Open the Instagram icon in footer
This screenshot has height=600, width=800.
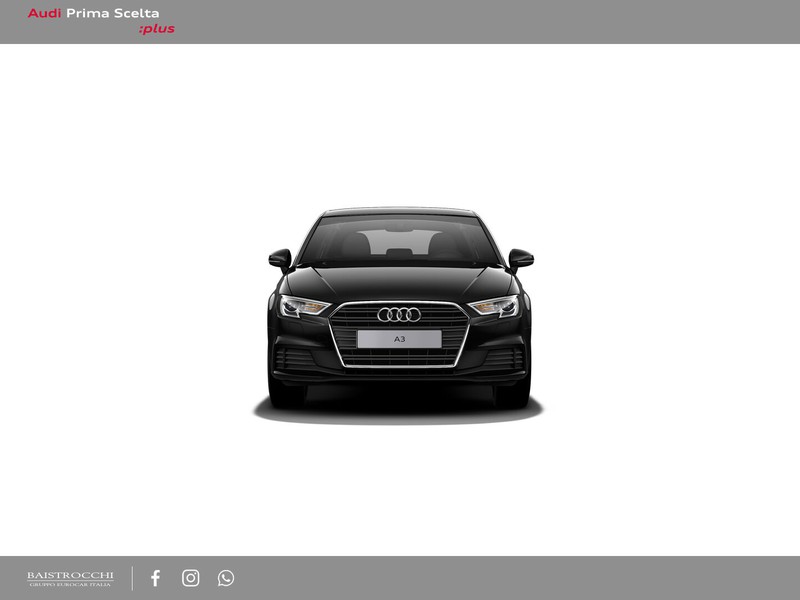pyautogui.click(x=191, y=578)
